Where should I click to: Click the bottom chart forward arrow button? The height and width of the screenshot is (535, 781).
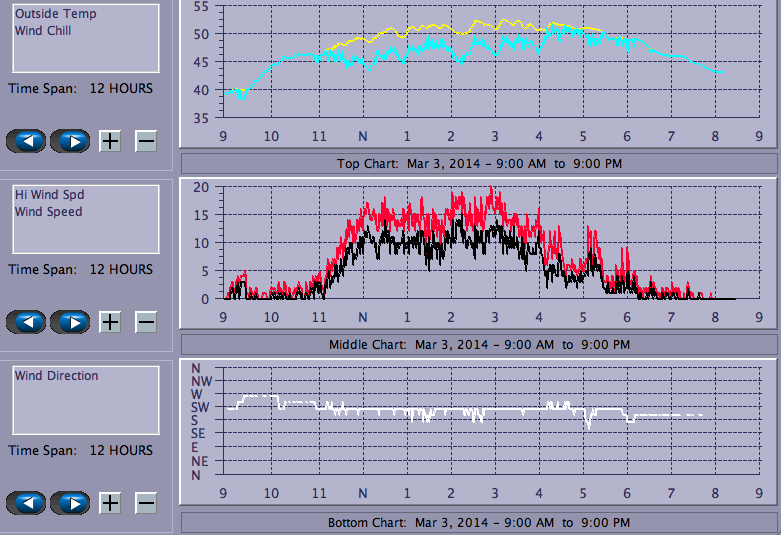[70, 503]
